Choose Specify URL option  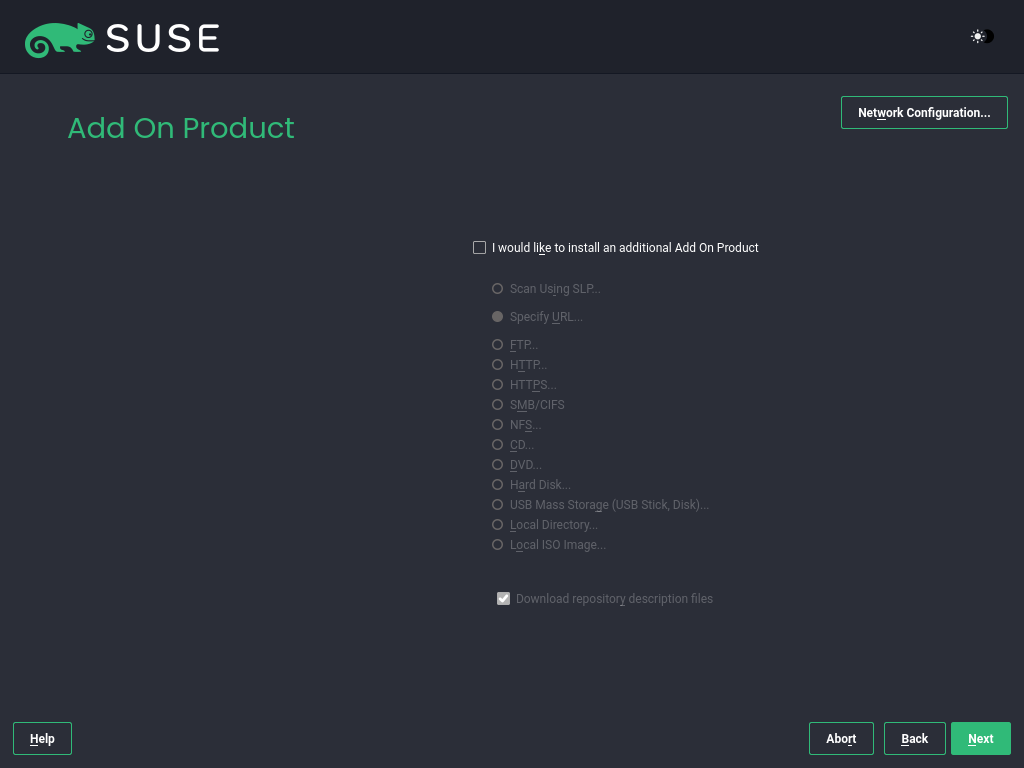tap(497, 316)
